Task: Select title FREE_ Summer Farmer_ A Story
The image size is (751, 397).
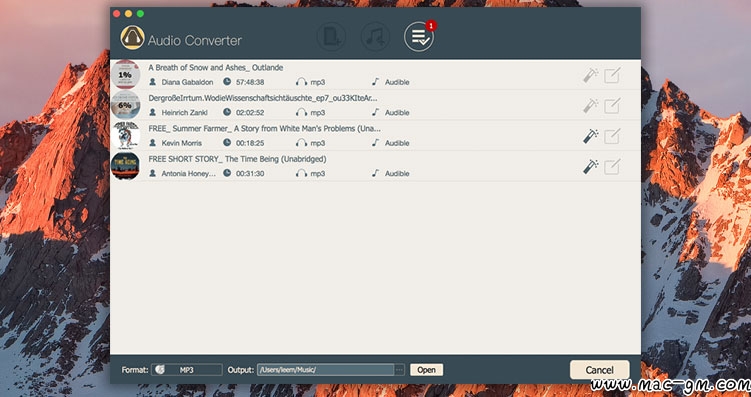Action: coord(264,128)
